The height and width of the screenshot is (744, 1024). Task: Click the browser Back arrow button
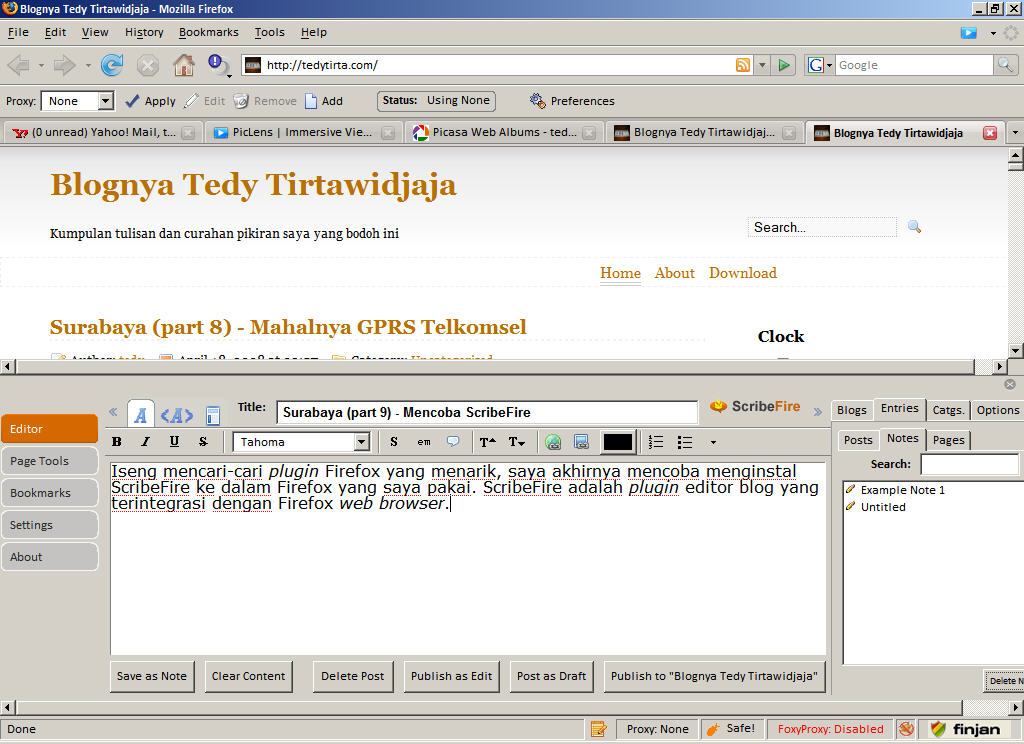pyautogui.click(x=18, y=65)
